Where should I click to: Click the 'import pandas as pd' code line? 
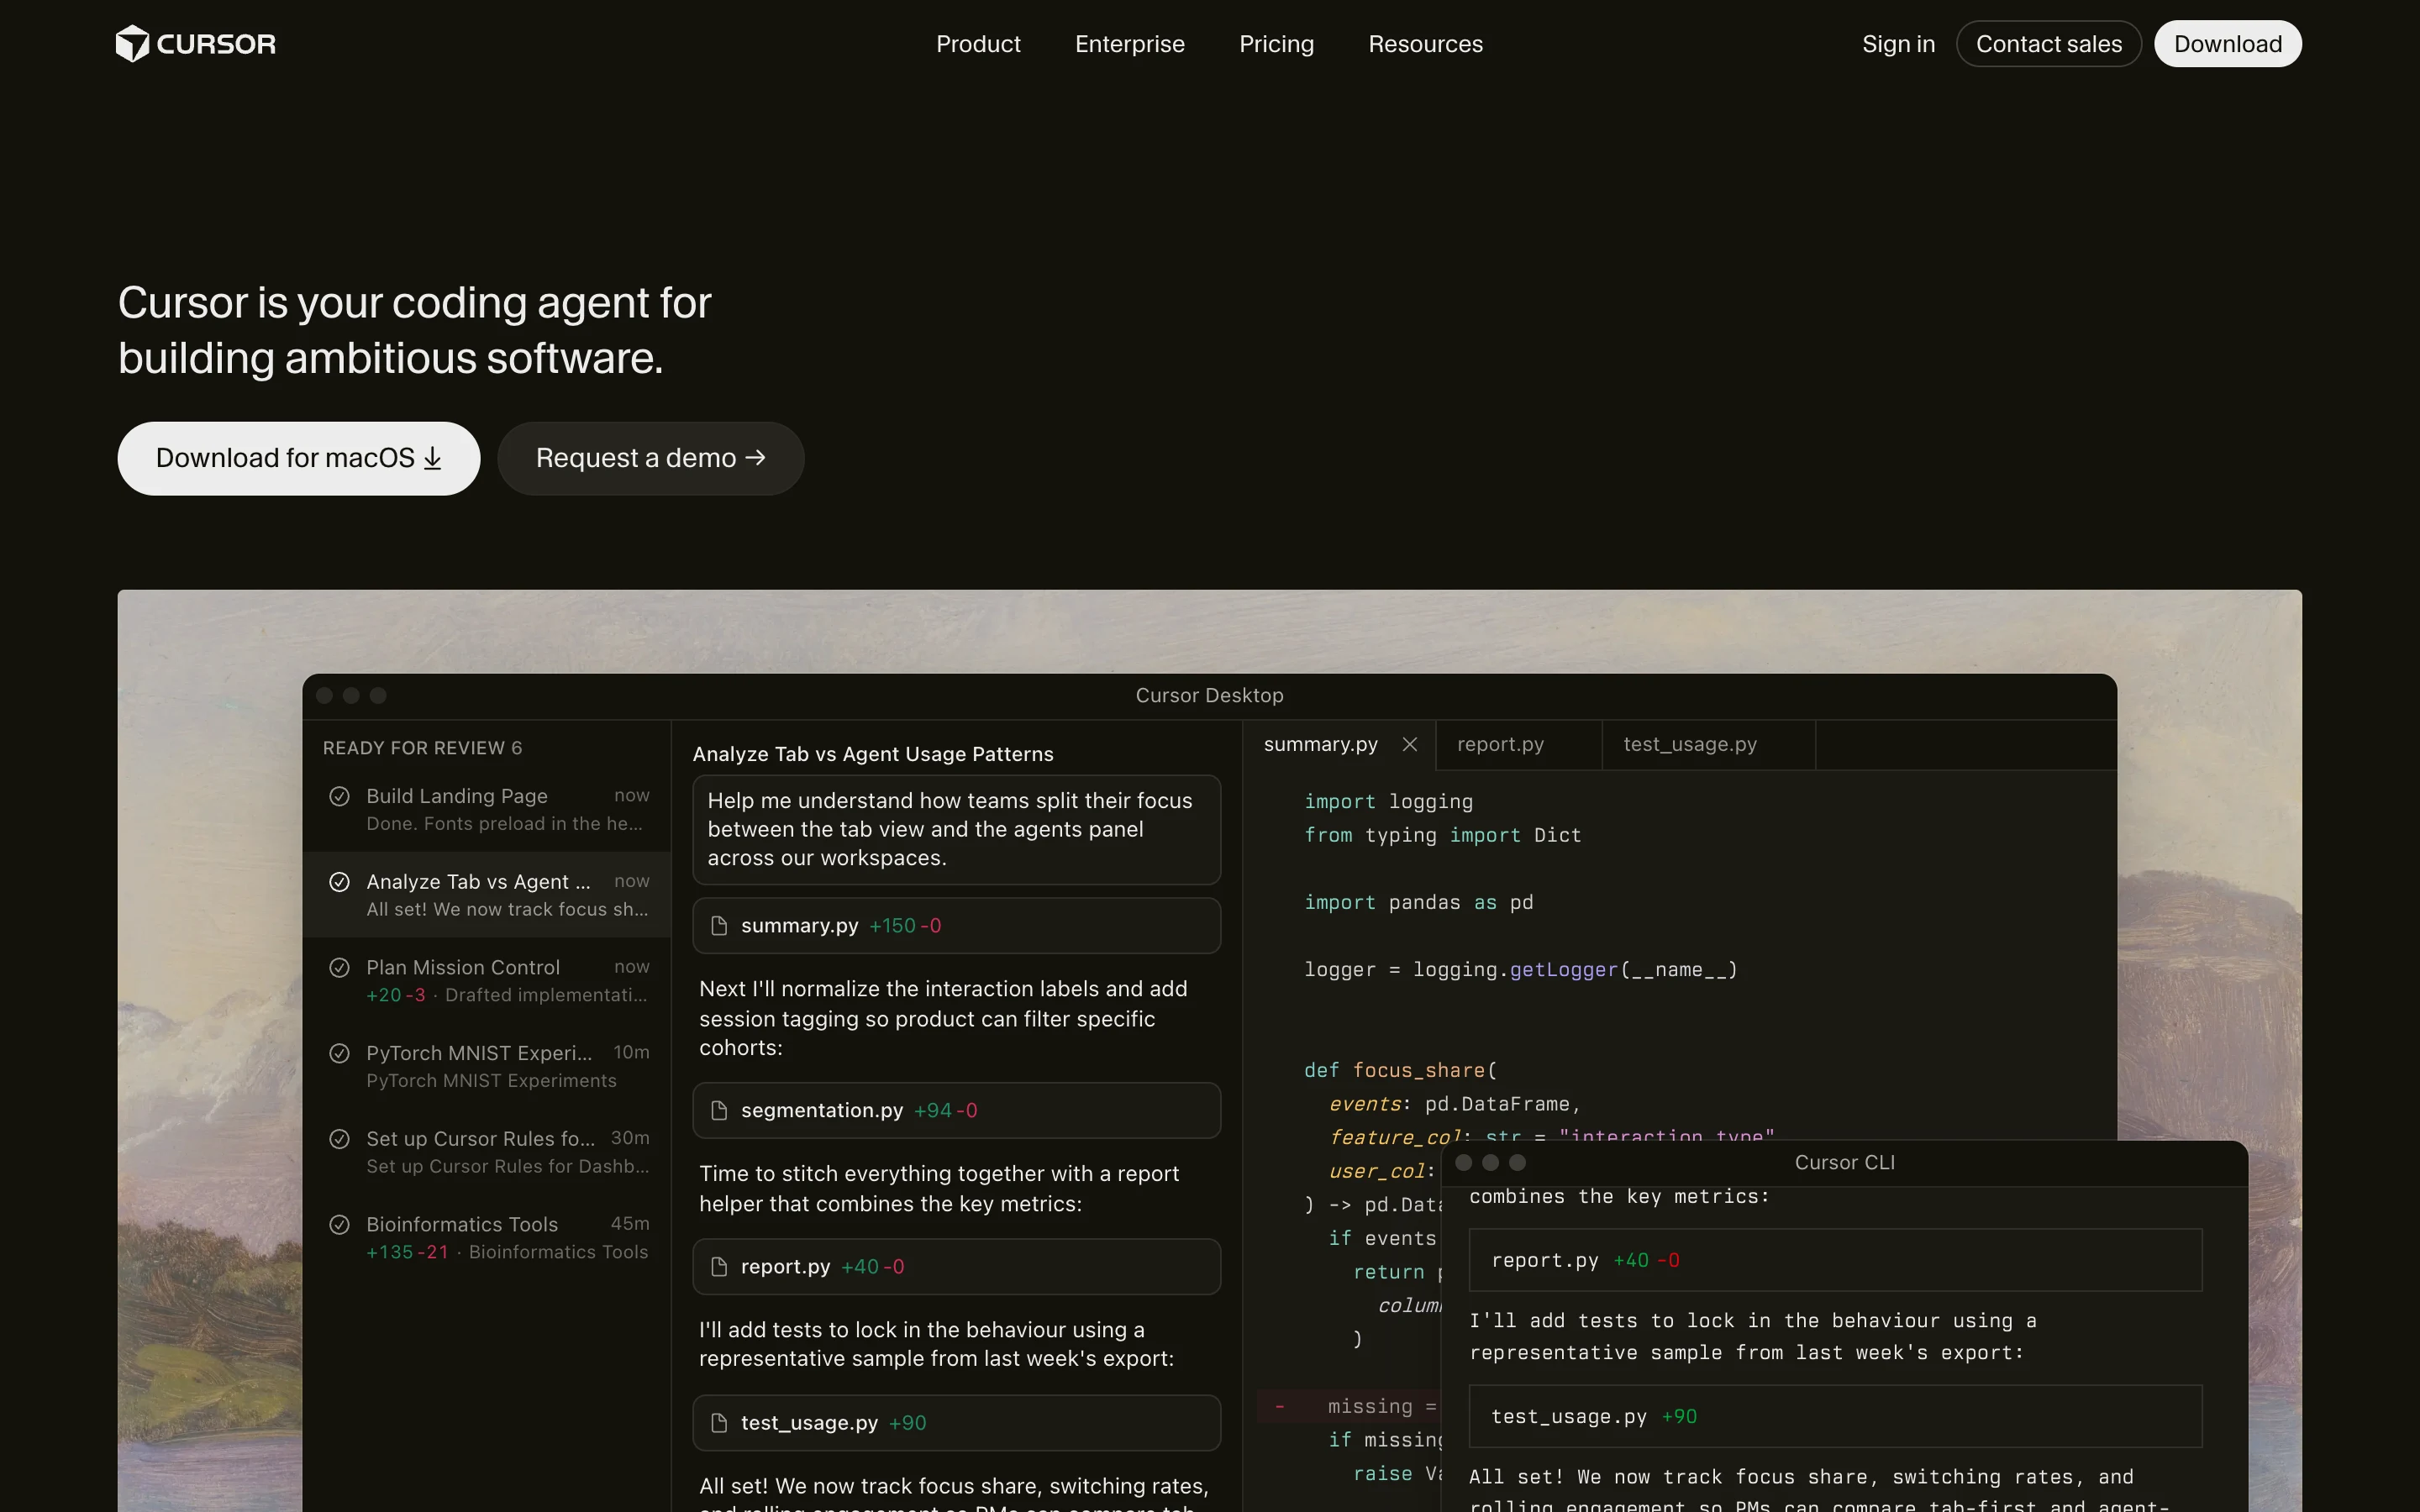1418,902
